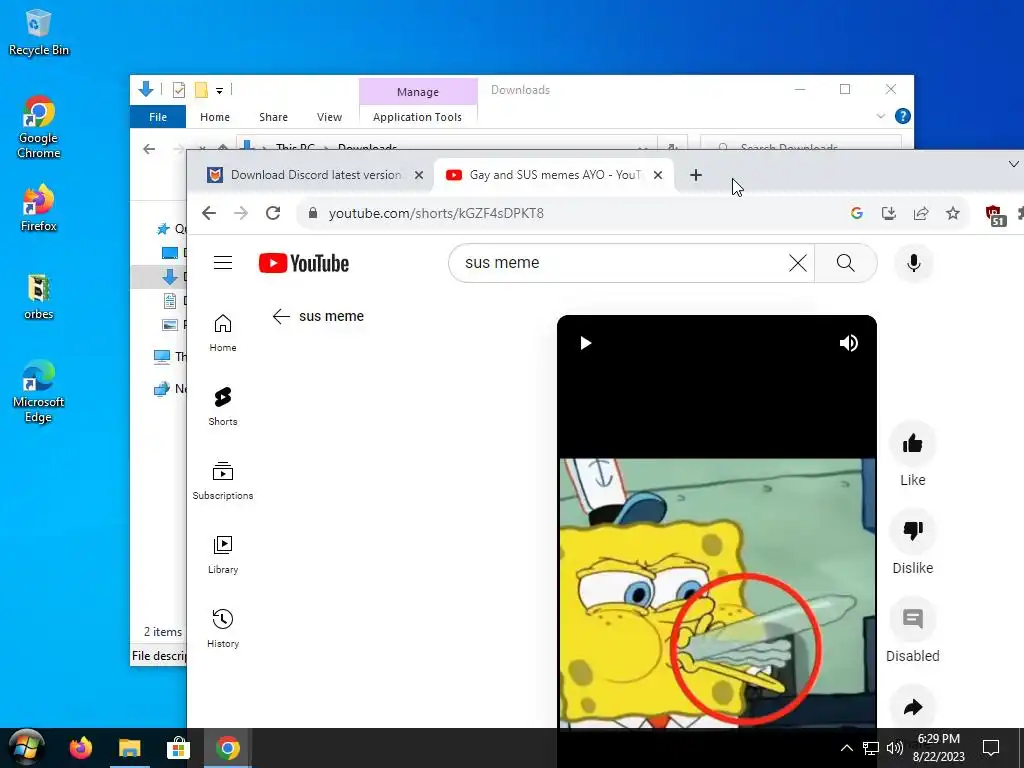Viewport: 1024px width, 768px height.
Task: Open Shorts in YouTube sidebar
Action: (x=223, y=406)
